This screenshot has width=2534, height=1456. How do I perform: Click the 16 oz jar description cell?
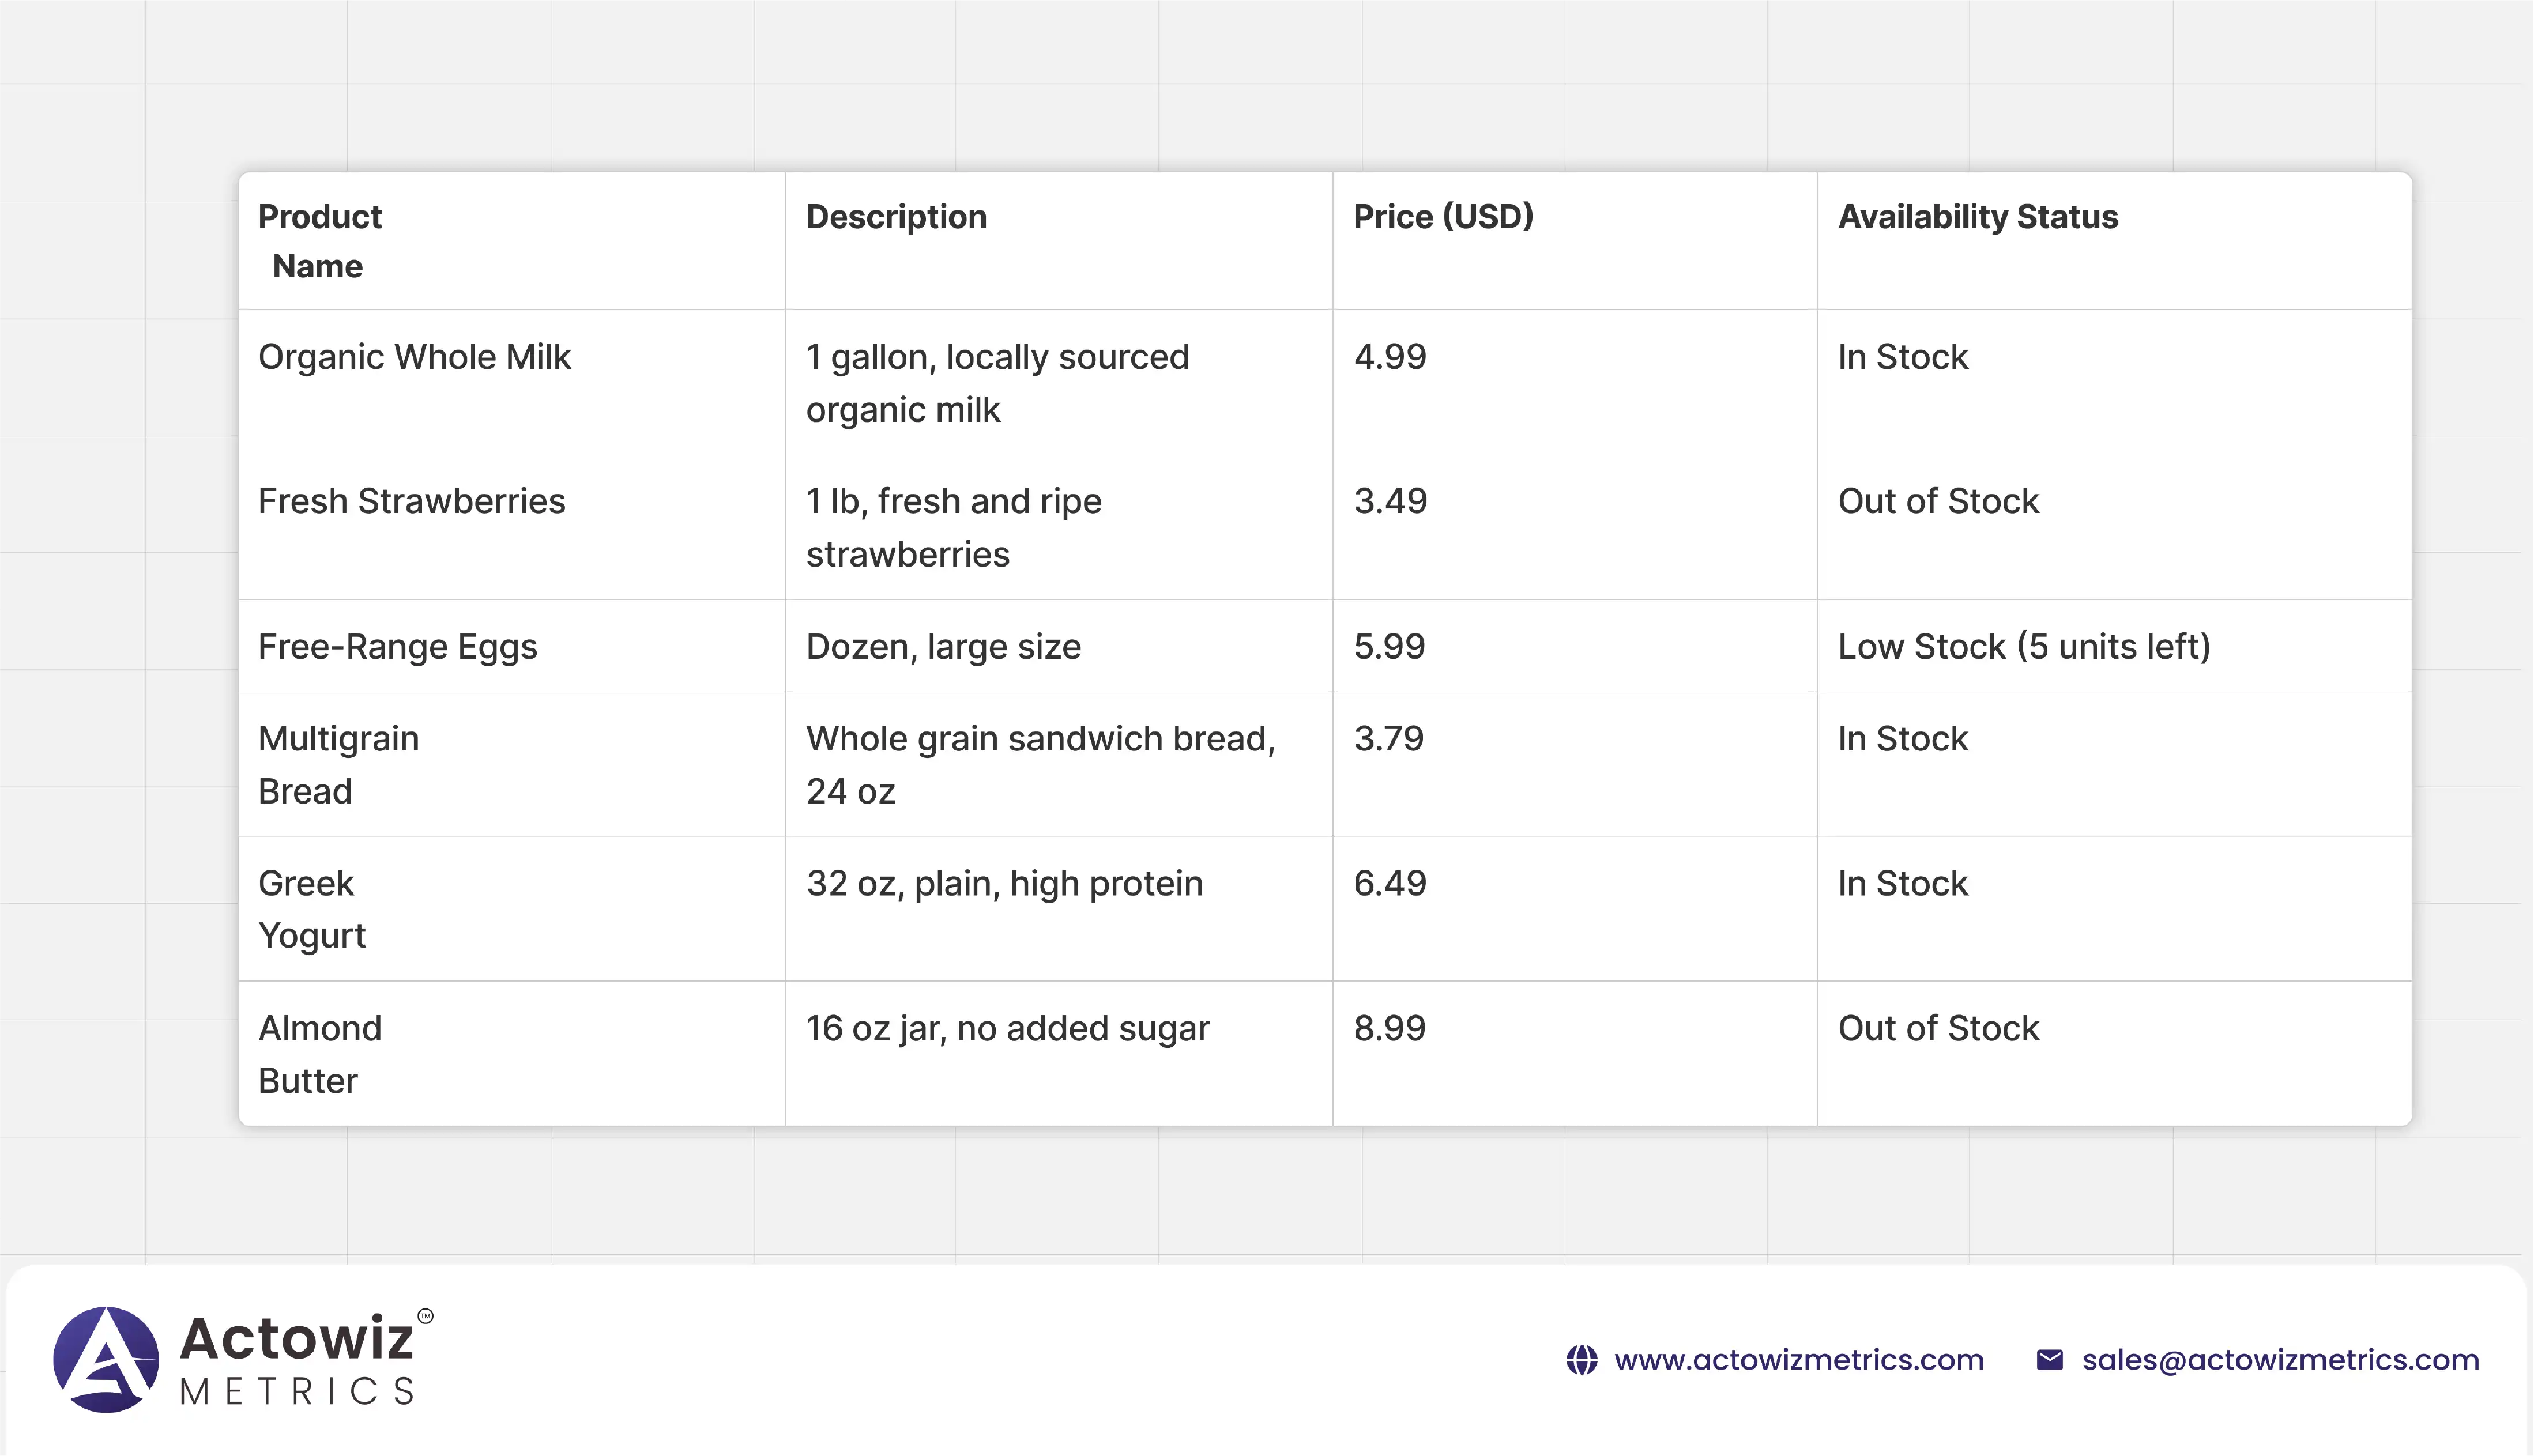1007,1028
